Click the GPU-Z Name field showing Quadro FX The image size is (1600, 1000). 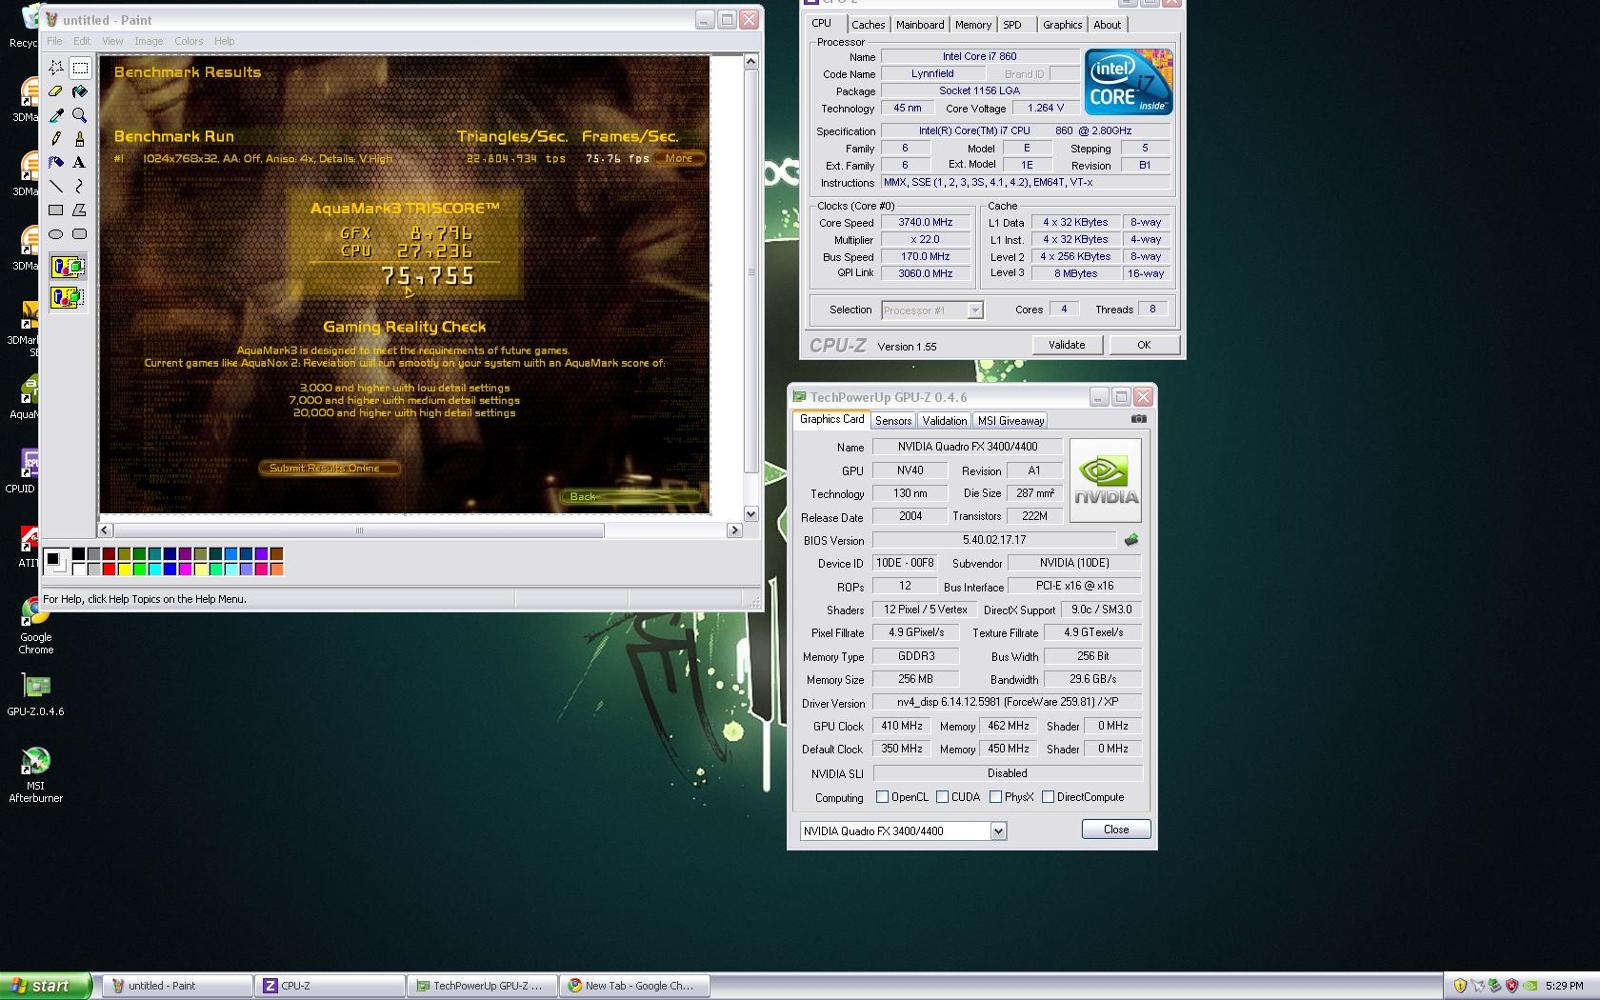pyautogui.click(x=967, y=447)
